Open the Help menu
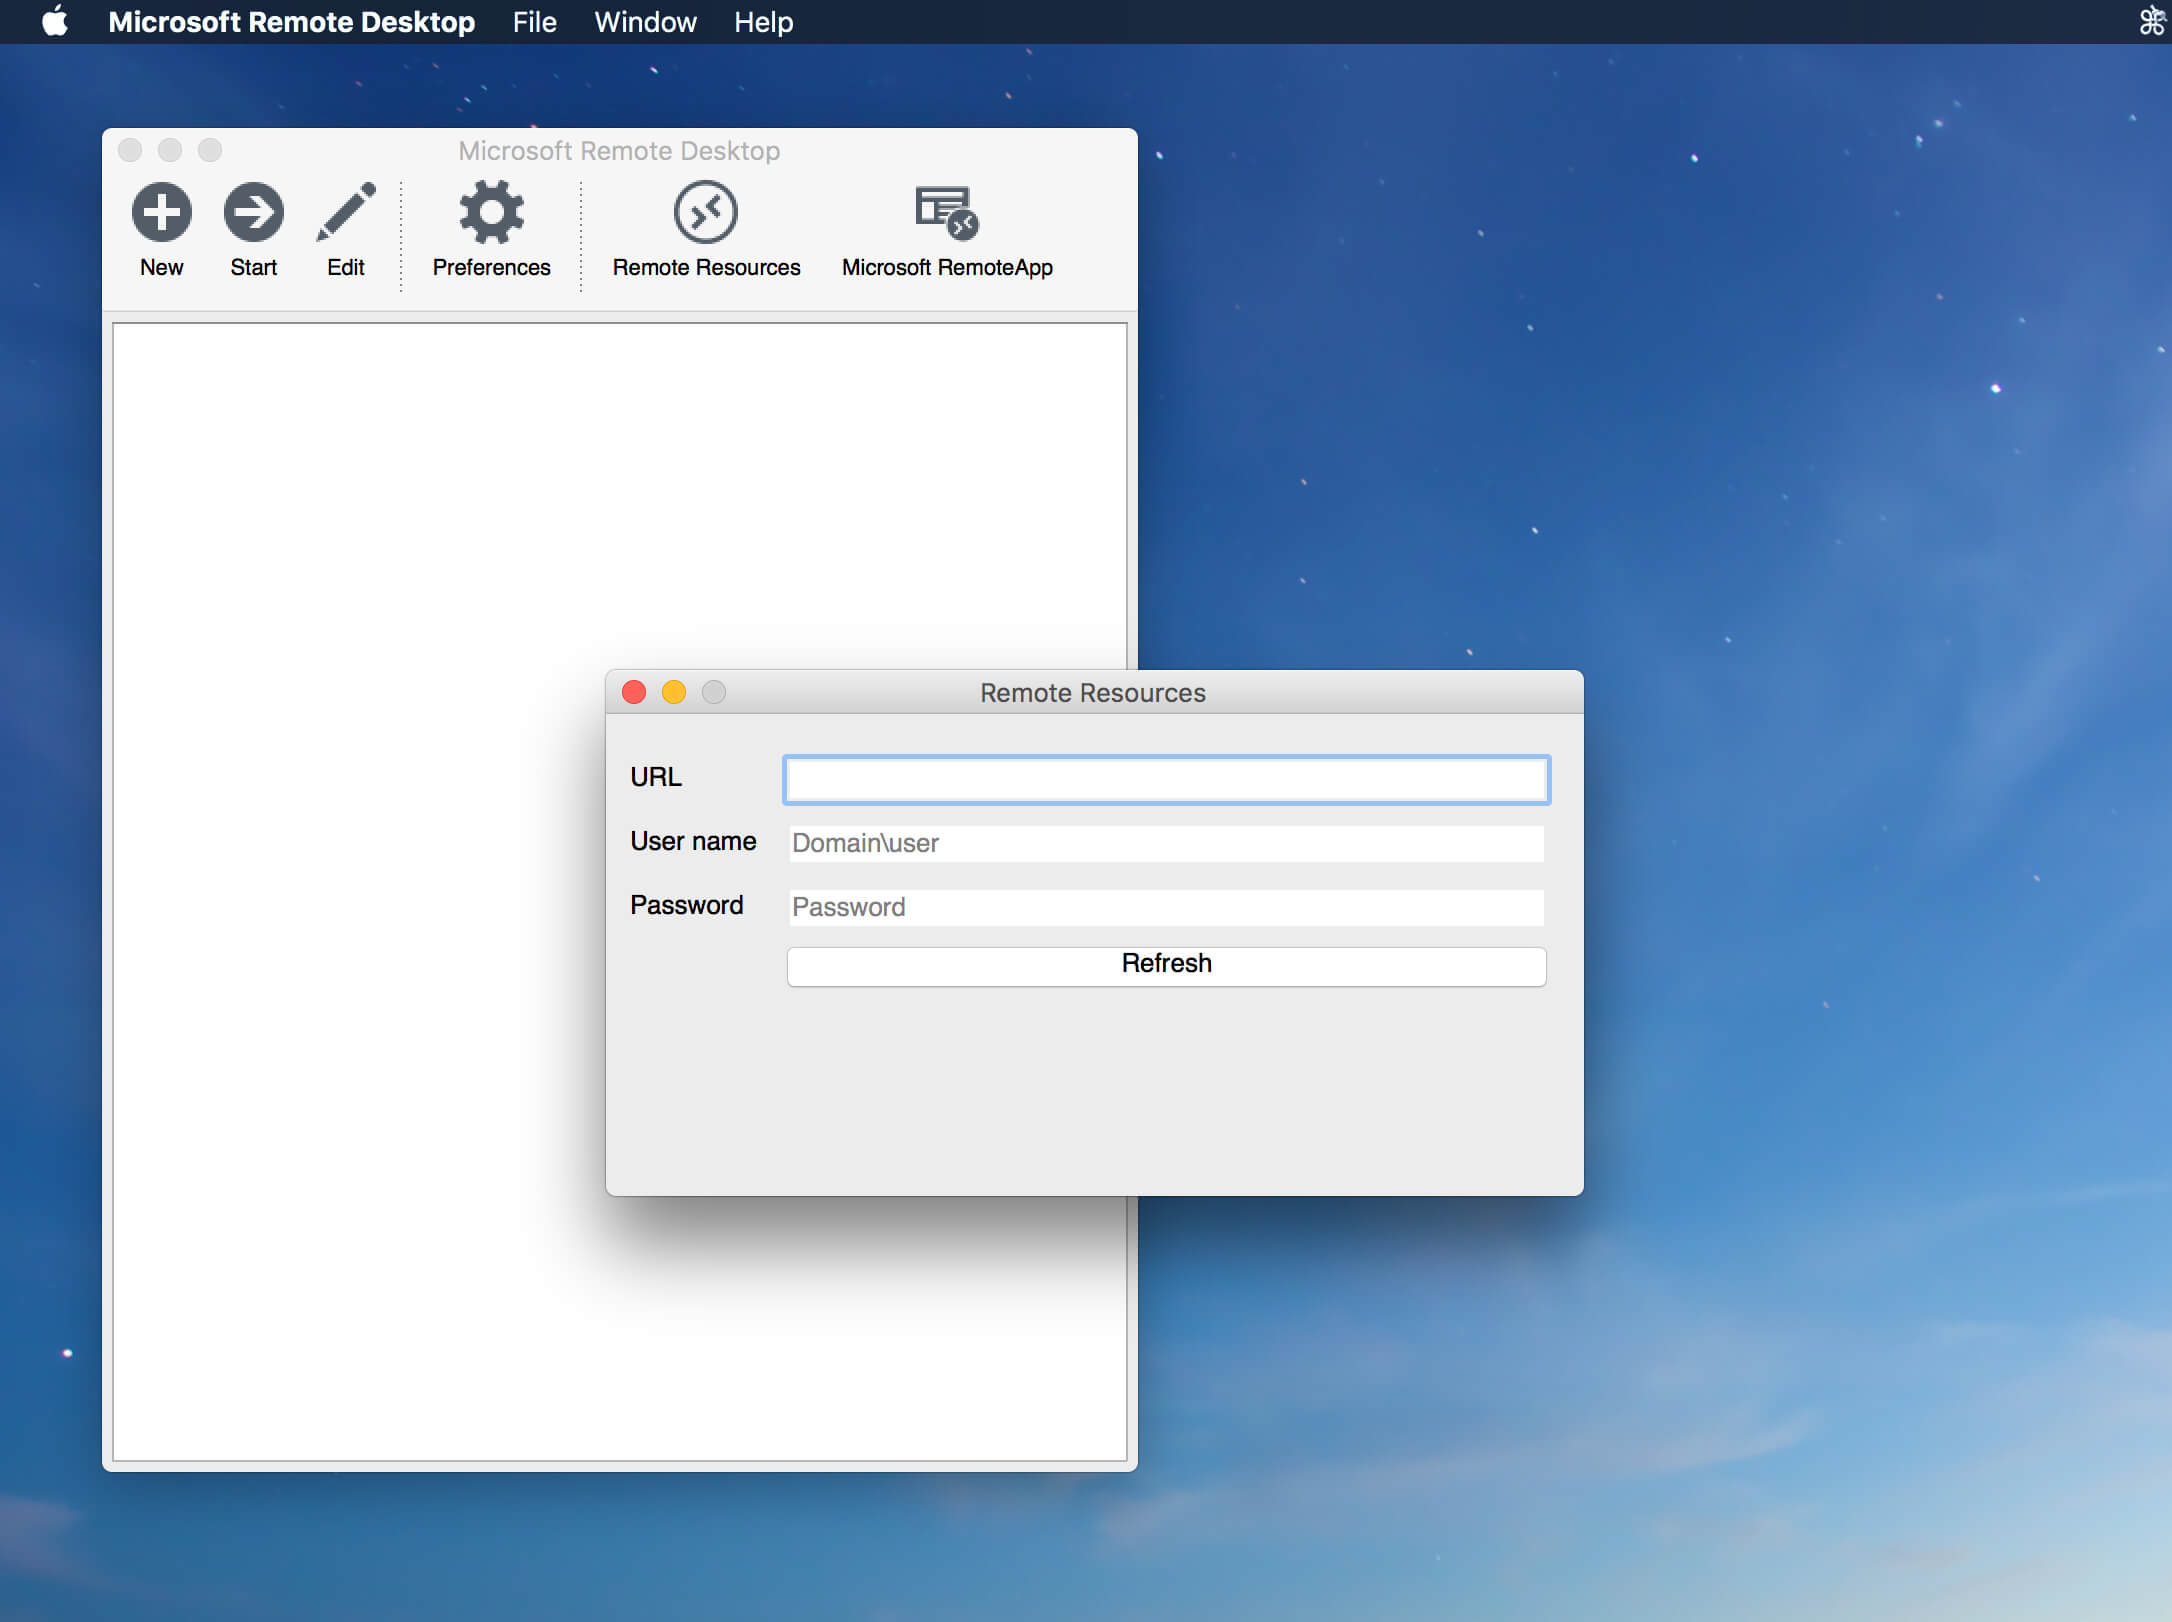 [x=763, y=22]
